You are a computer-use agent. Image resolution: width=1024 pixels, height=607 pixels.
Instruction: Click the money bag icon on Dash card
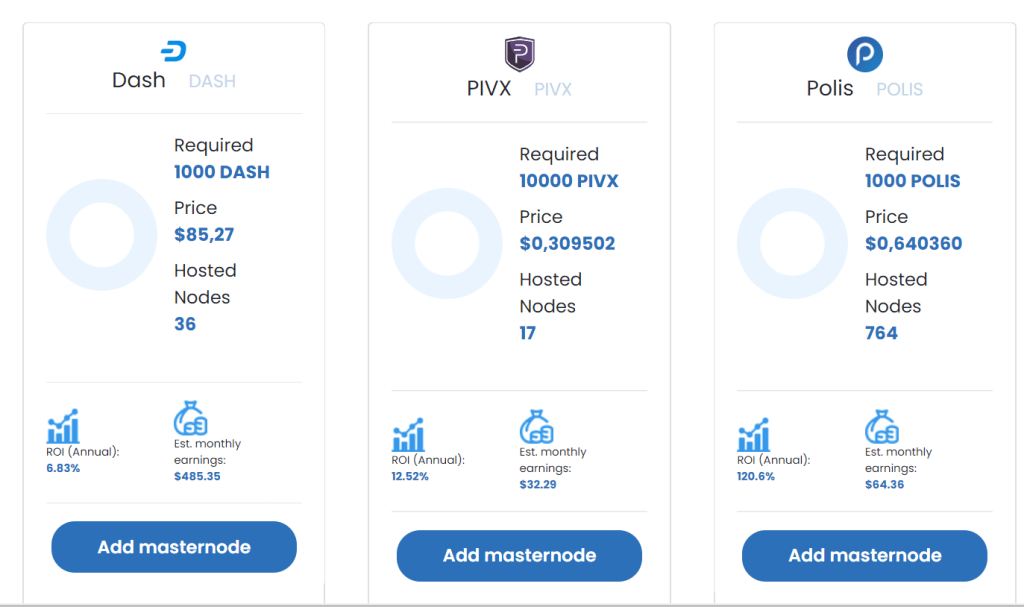point(190,419)
